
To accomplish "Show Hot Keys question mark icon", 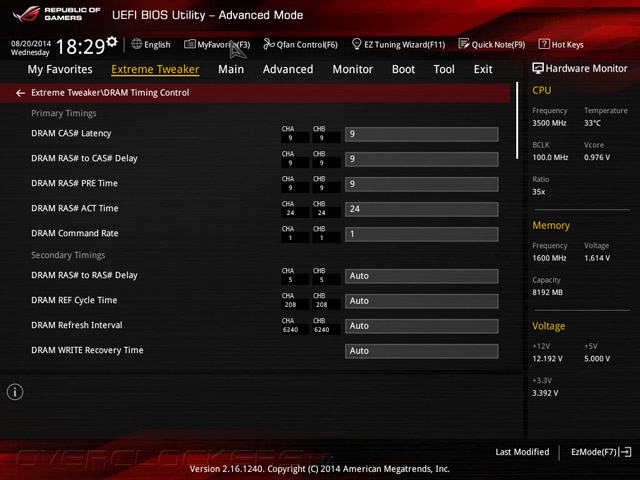I will [544, 44].
